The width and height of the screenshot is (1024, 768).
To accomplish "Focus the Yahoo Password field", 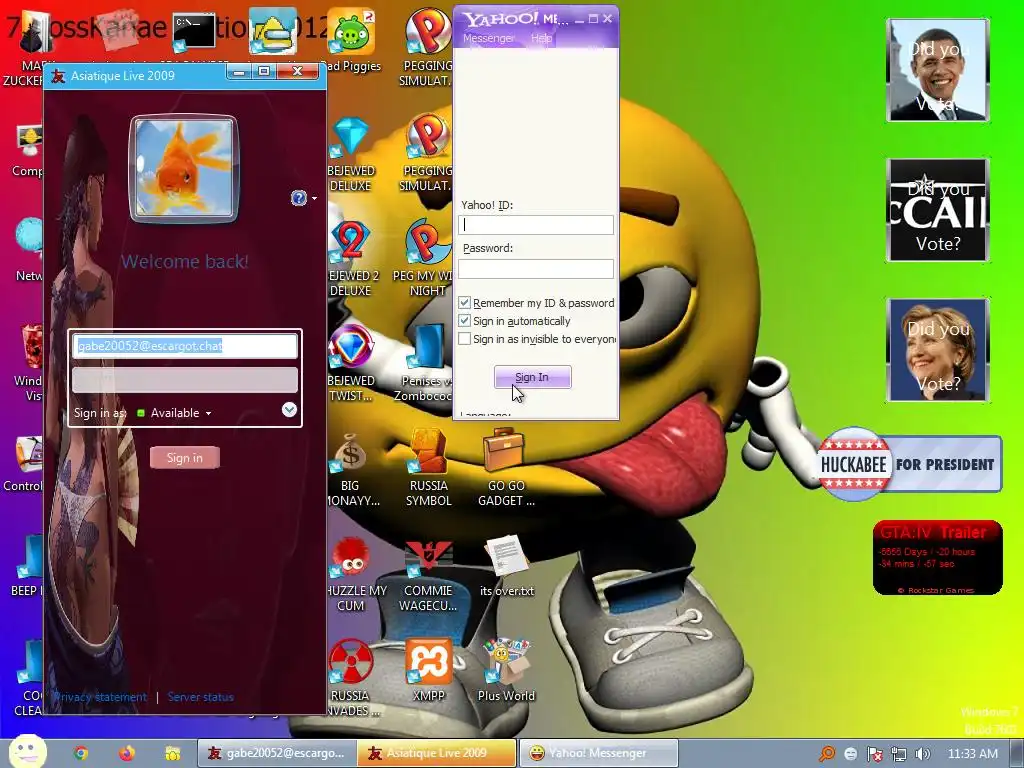I will pyautogui.click(x=536, y=268).
